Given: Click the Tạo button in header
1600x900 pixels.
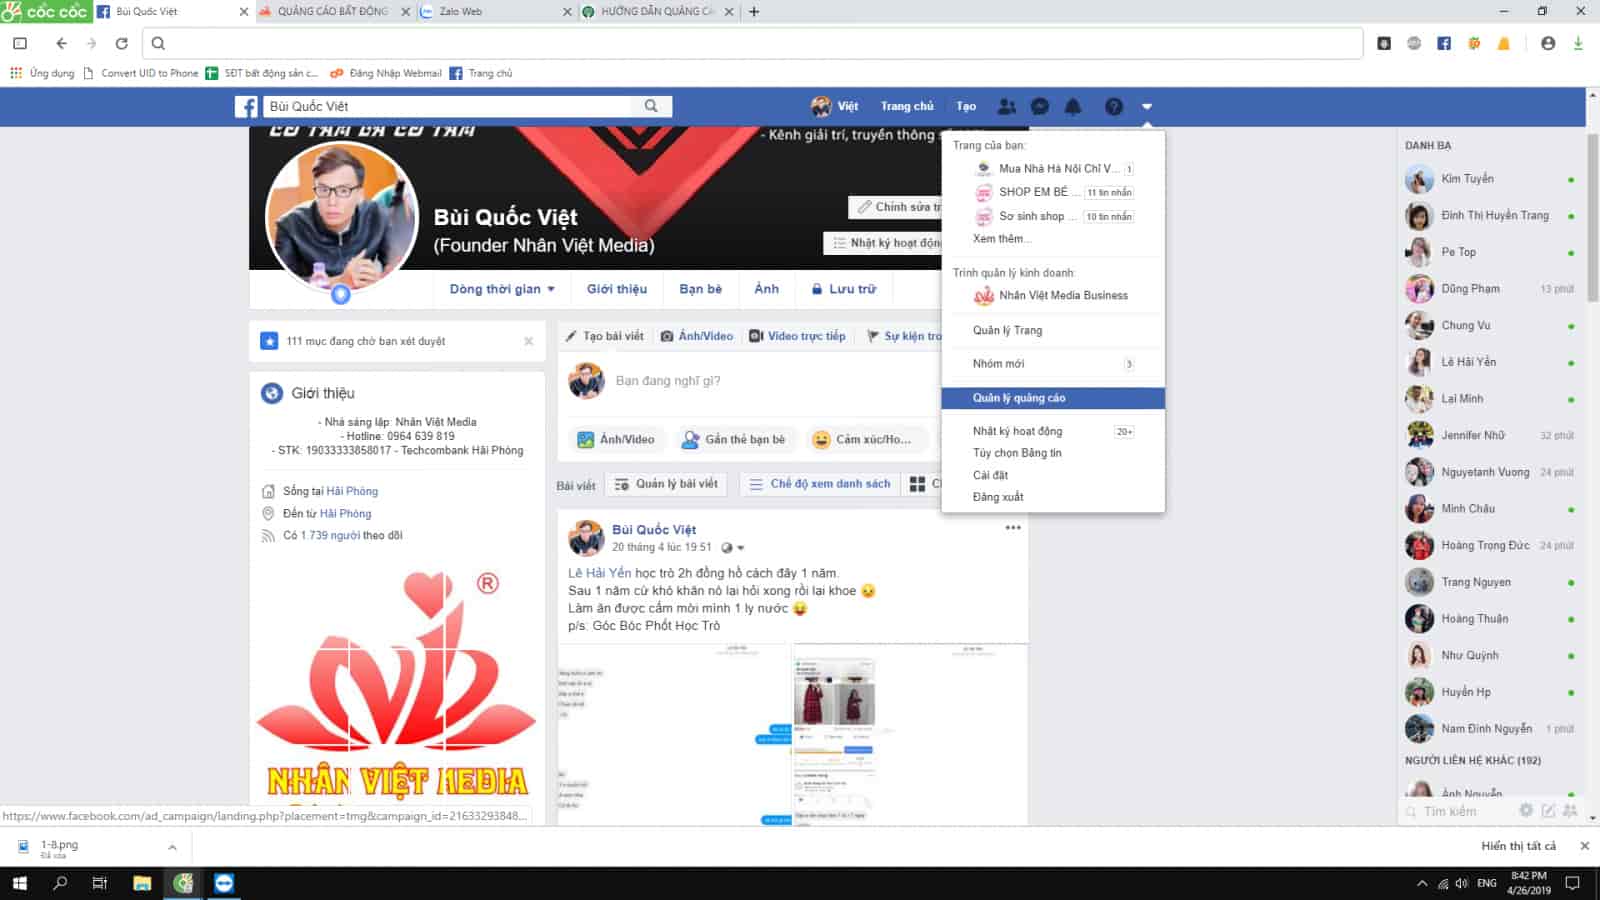Looking at the screenshot, I should coord(966,106).
